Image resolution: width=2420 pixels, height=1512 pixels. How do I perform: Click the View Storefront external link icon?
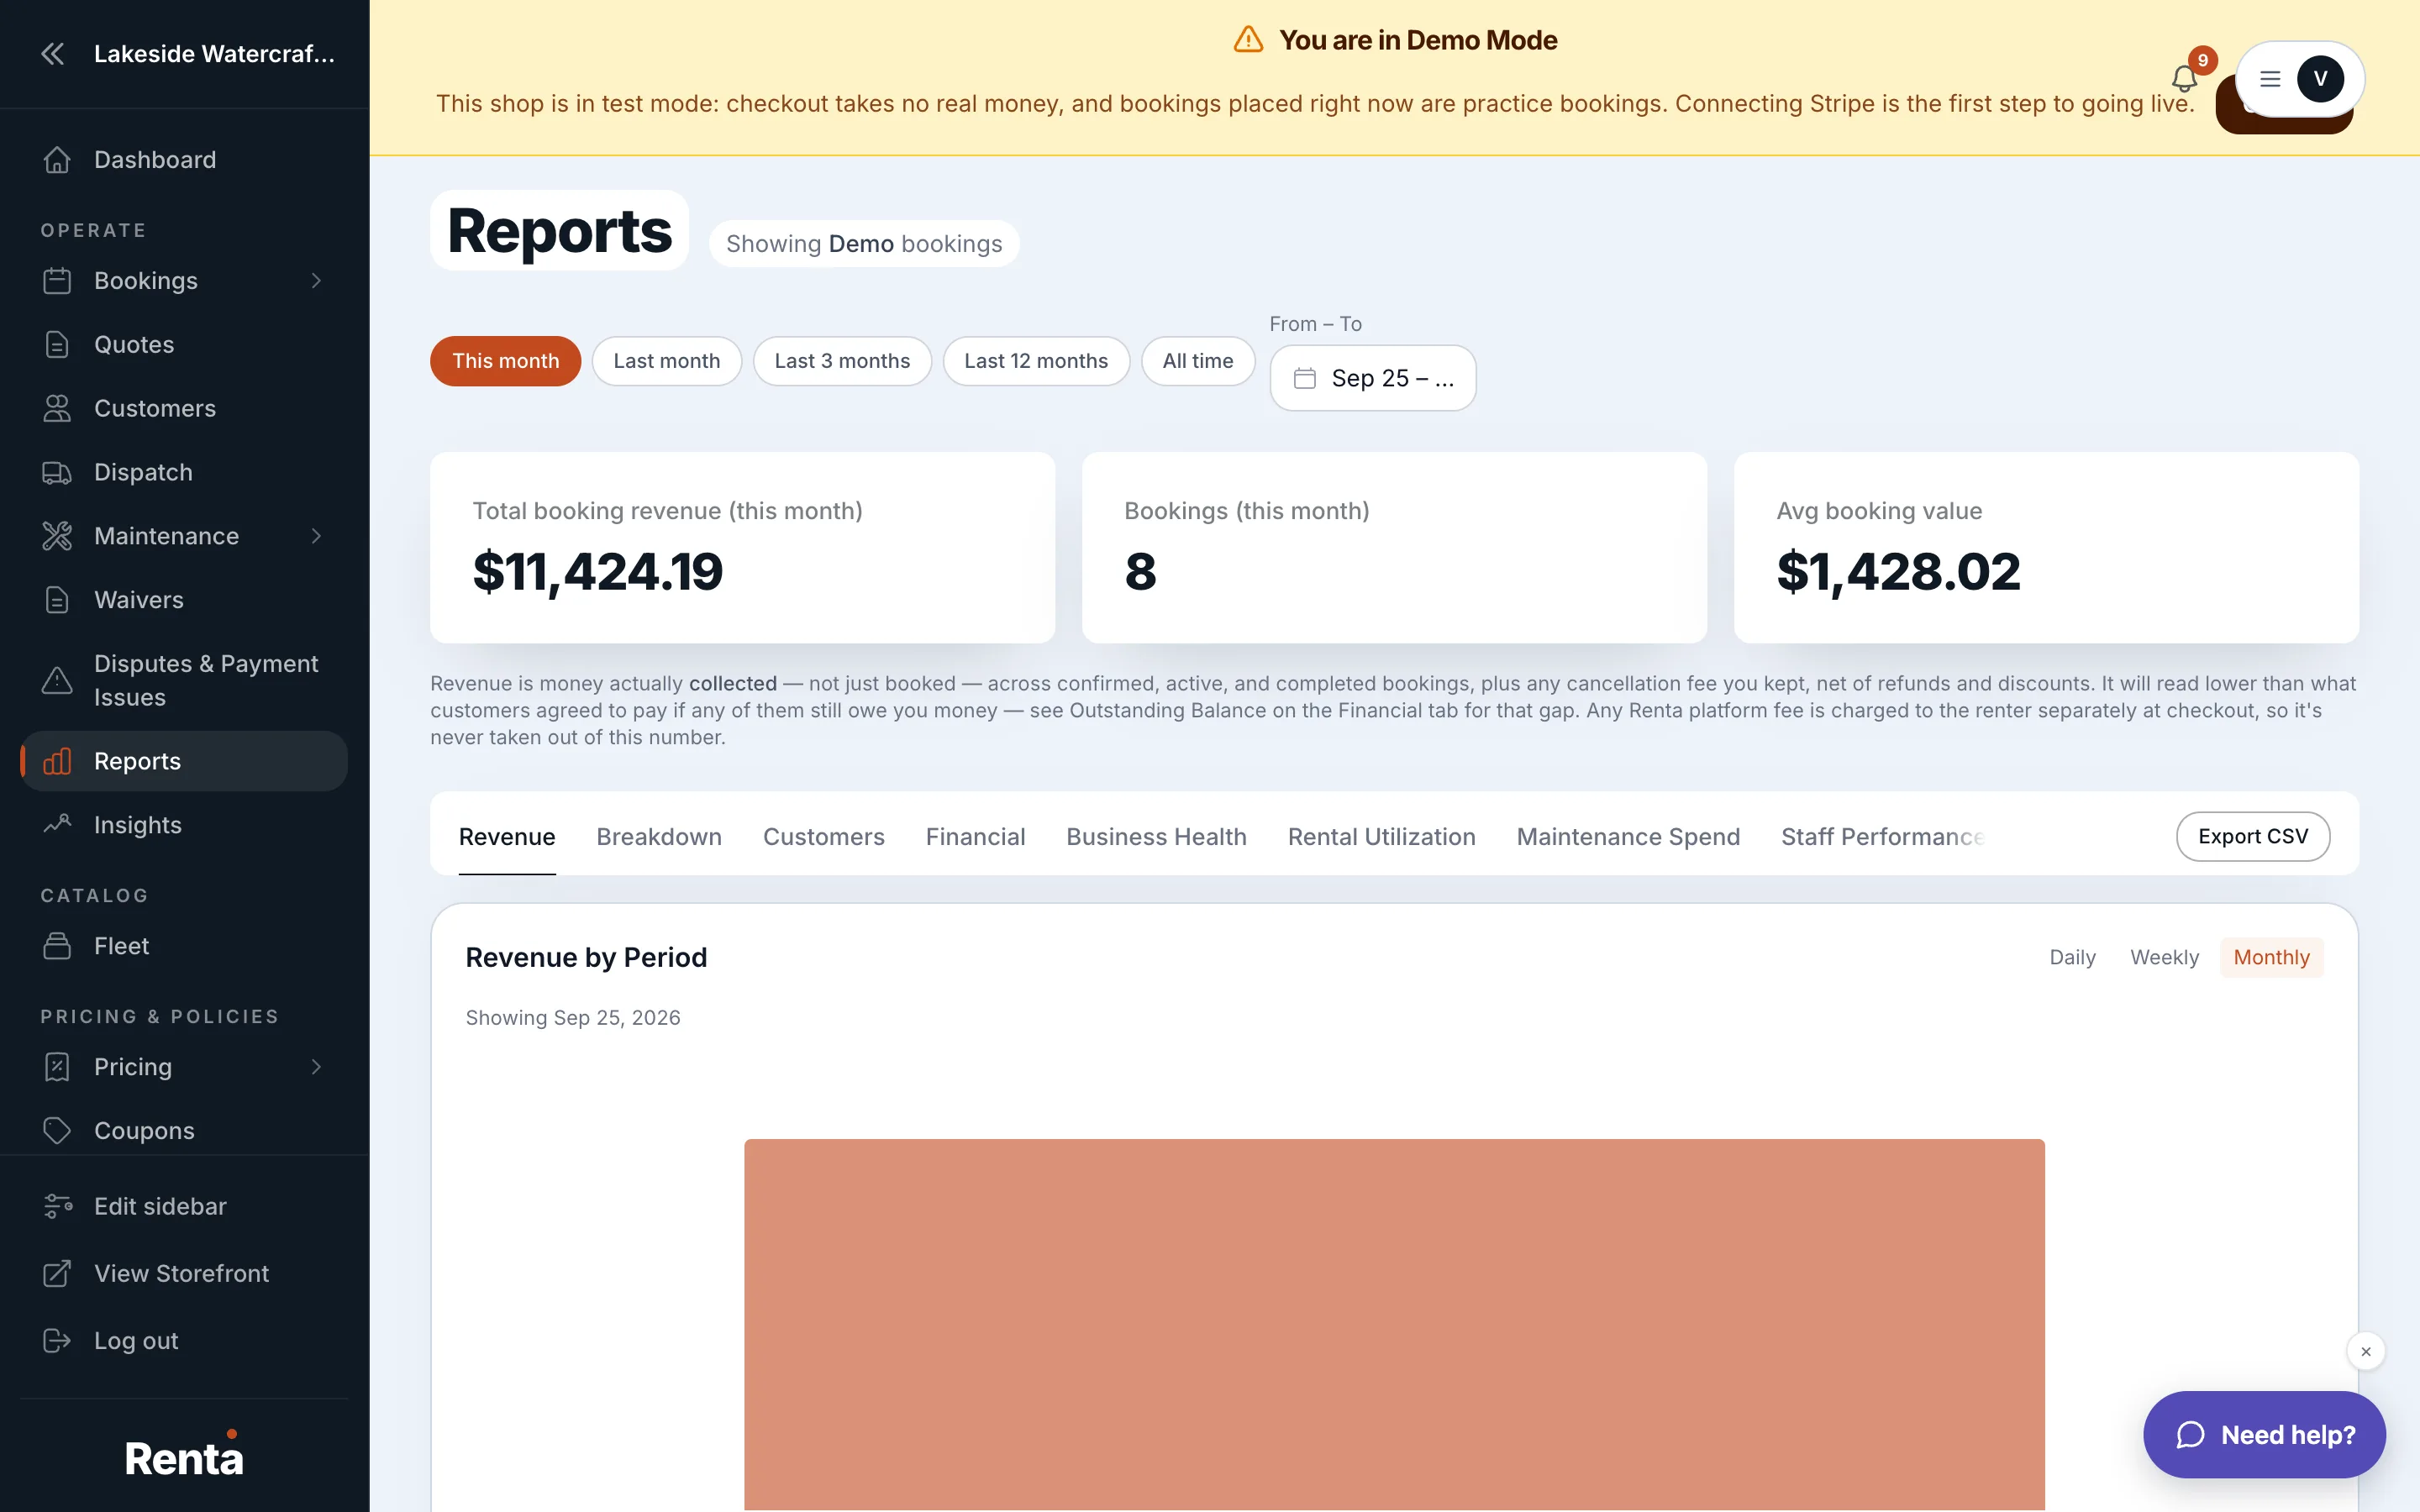coord(57,1273)
